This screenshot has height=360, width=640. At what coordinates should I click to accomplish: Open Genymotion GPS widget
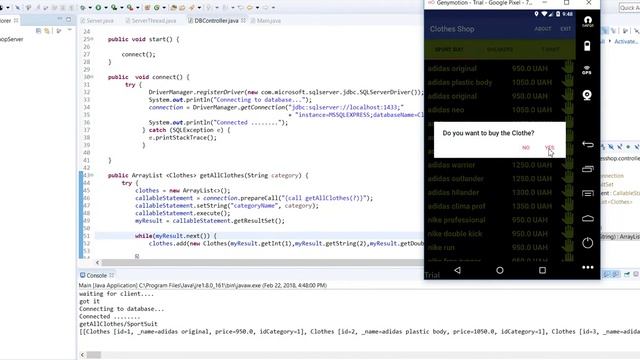(587, 70)
